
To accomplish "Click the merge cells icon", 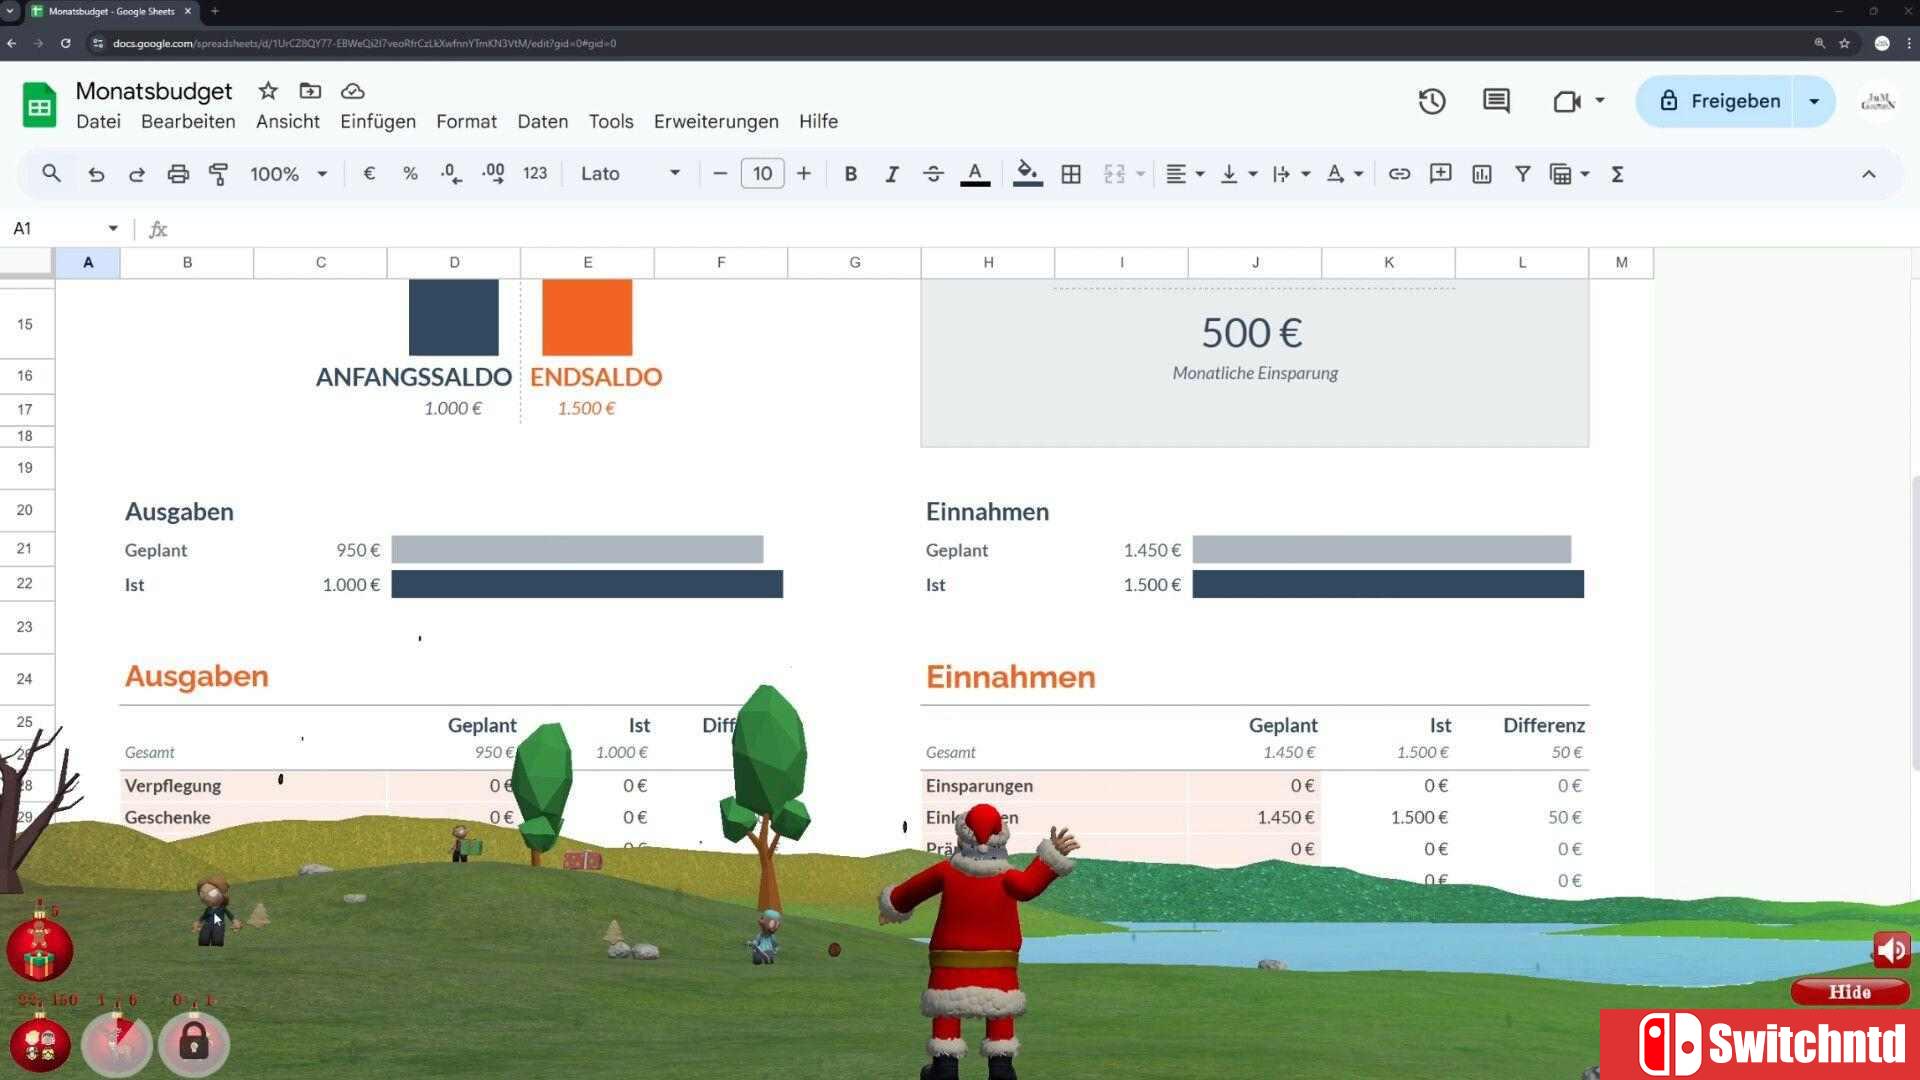I will pyautogui.click(x=1114, y=174).
